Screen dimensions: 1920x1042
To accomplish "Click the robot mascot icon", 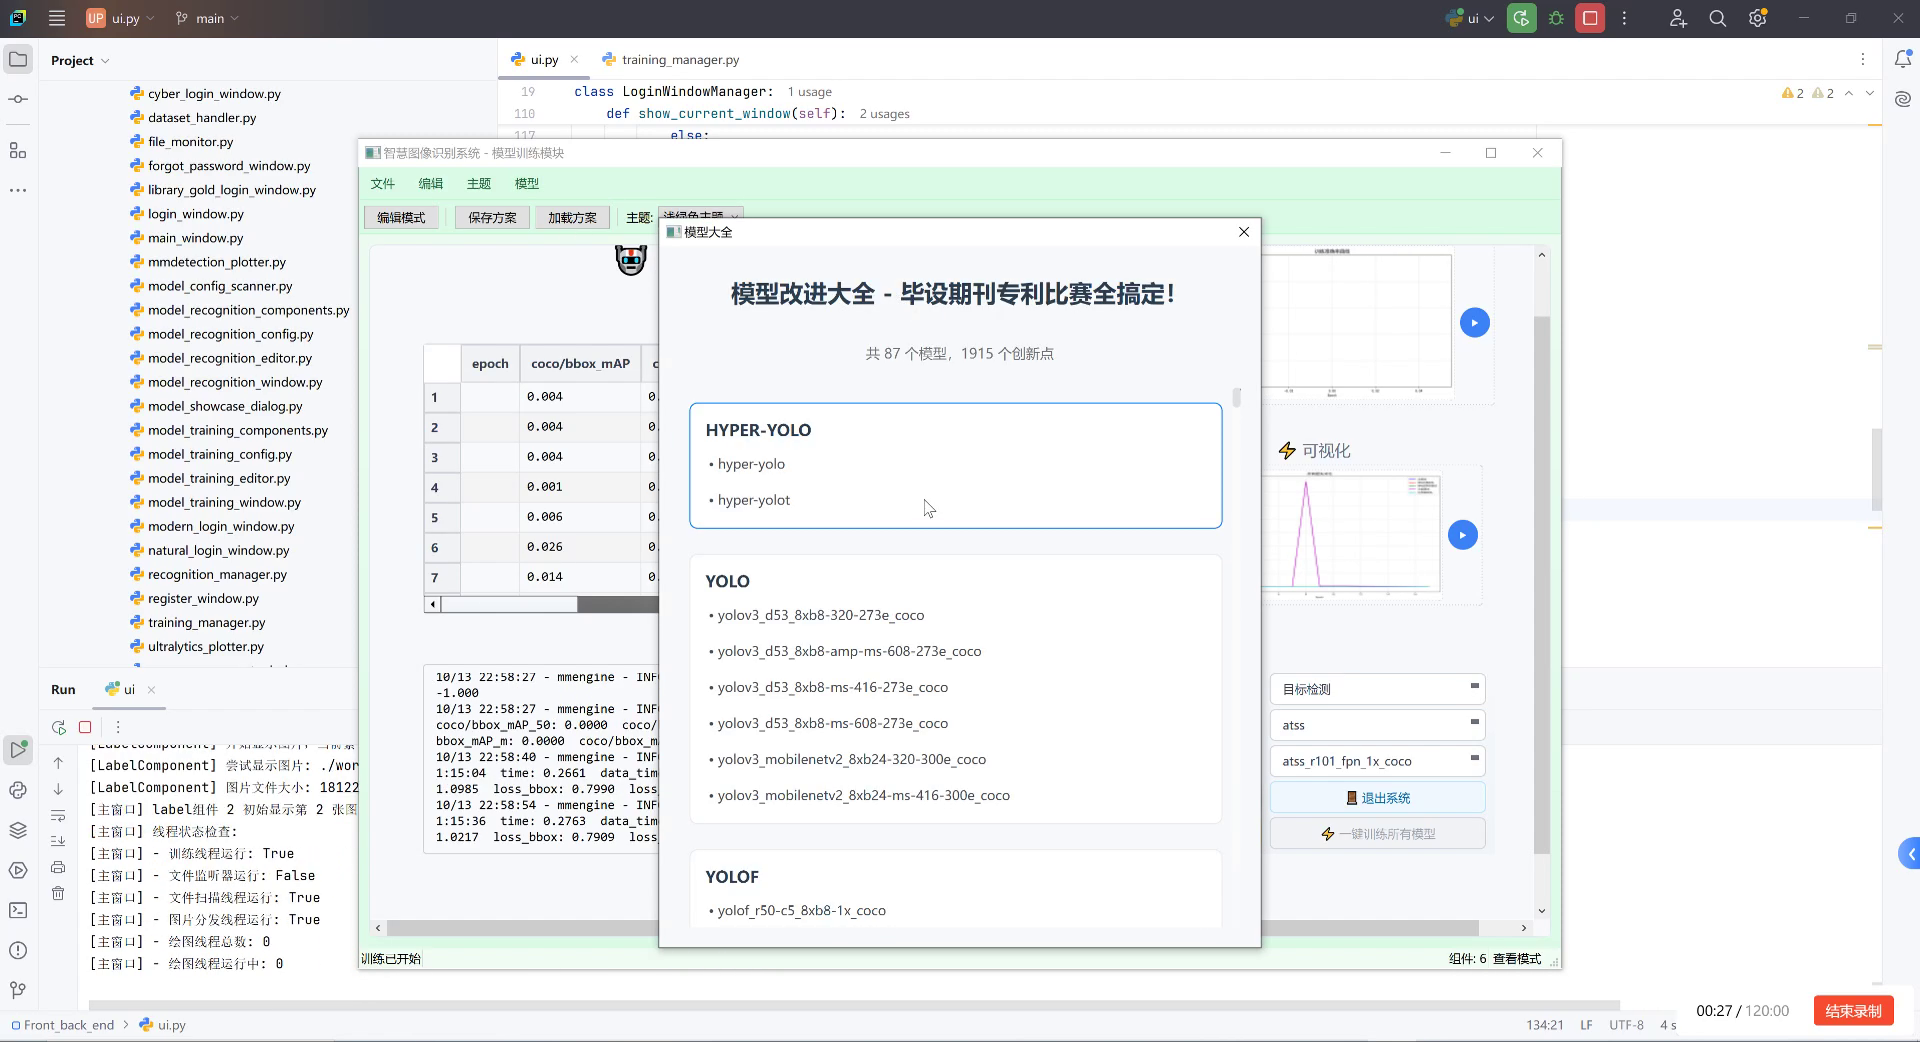I will click(631, 260).
